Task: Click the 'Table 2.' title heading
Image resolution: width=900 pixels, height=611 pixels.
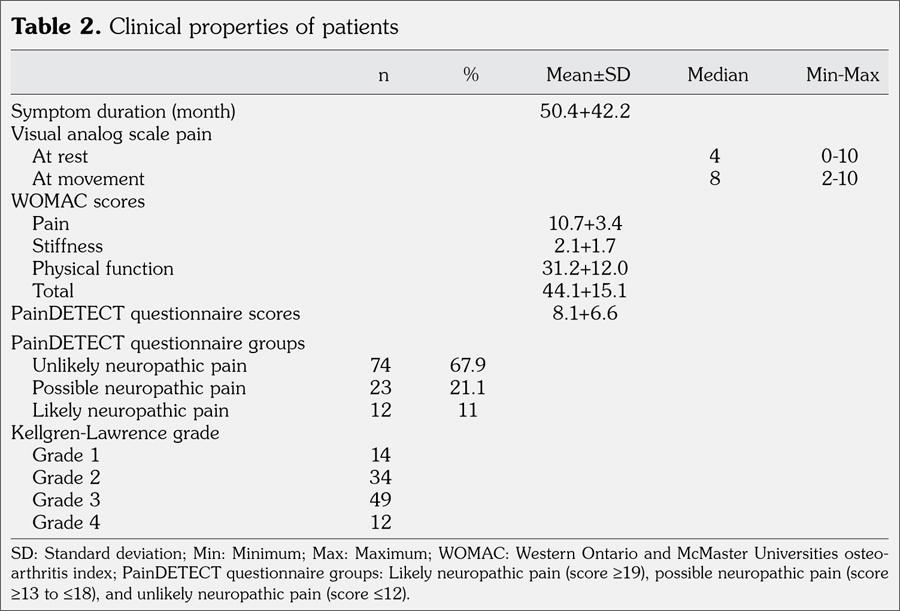Action: point(56,27)
